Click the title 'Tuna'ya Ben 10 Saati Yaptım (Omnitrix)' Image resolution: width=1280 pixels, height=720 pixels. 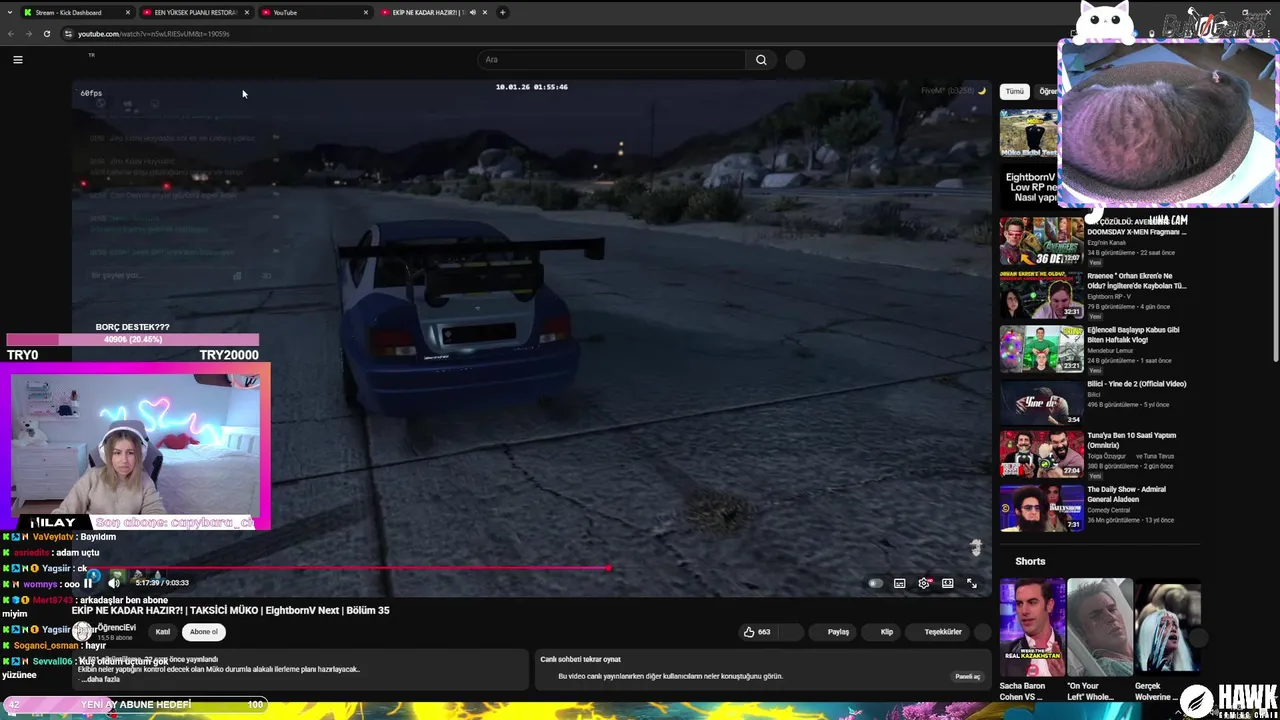pyautogui.click(x=1132, y=441)
